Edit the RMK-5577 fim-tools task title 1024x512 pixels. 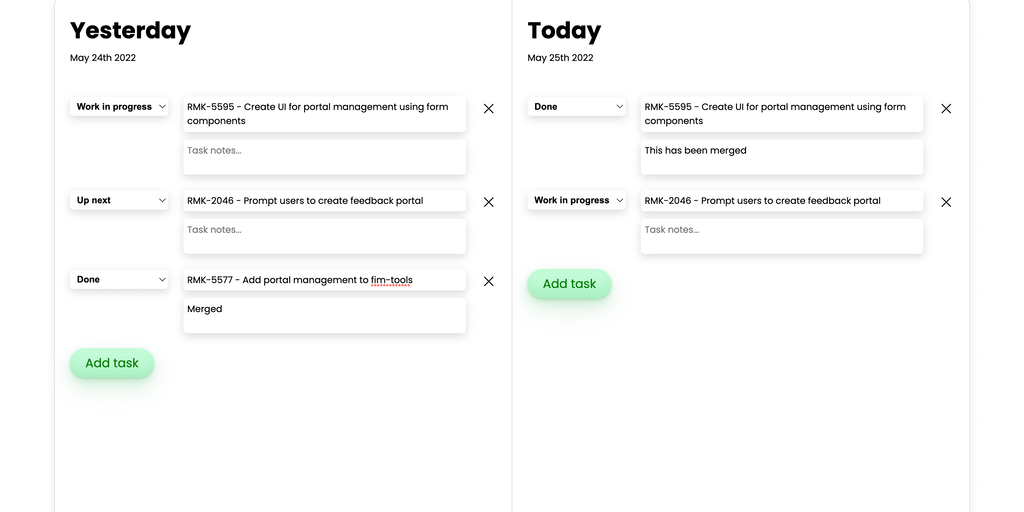324,280
